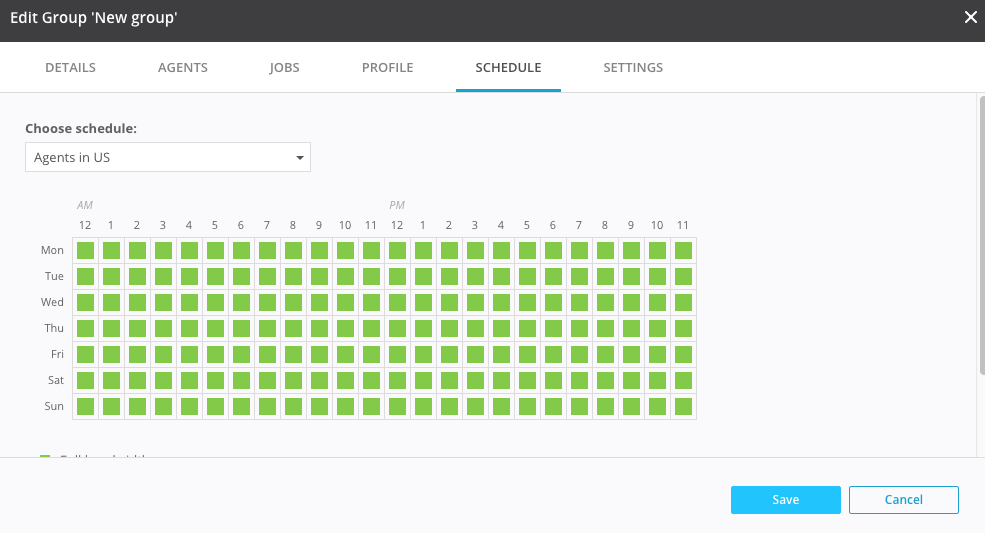985x533 pixels.
Task: Toggle Sunday 11 PM schedule cell
Action: (683, 406)
